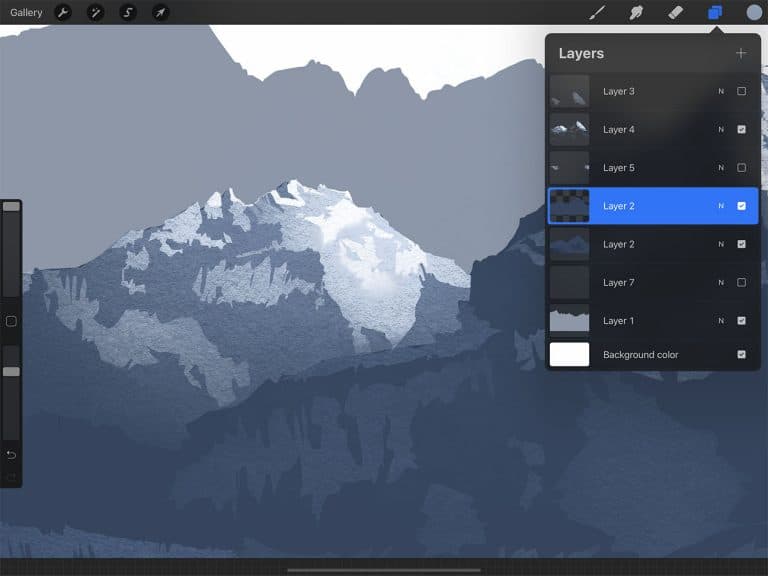The width and height of the screenshot is (768, 576).
Task: Select the Paint brush tool
Action: tap(597, 12)
